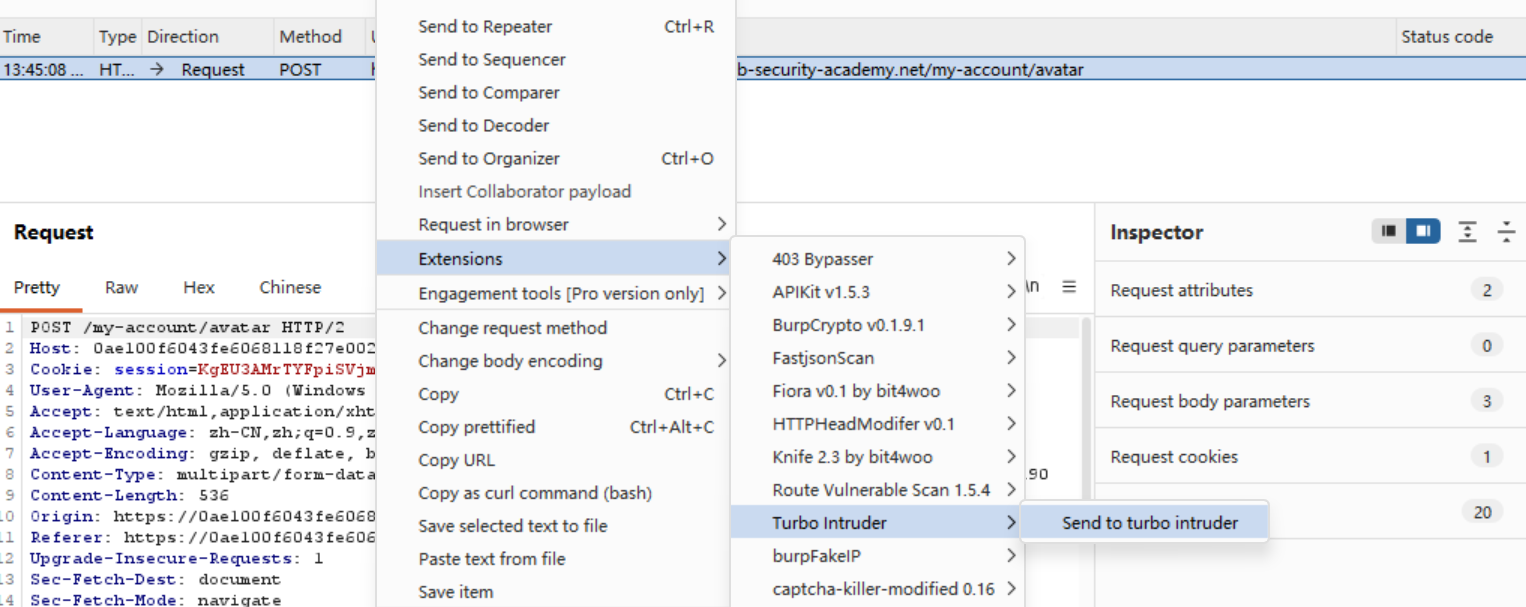Choose Send to Organizer
The image size is (1526, 607).
click(x=555, y=159)
